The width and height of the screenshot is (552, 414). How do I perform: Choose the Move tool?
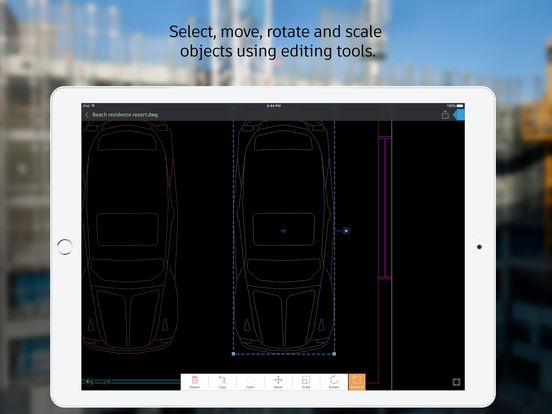278,382
